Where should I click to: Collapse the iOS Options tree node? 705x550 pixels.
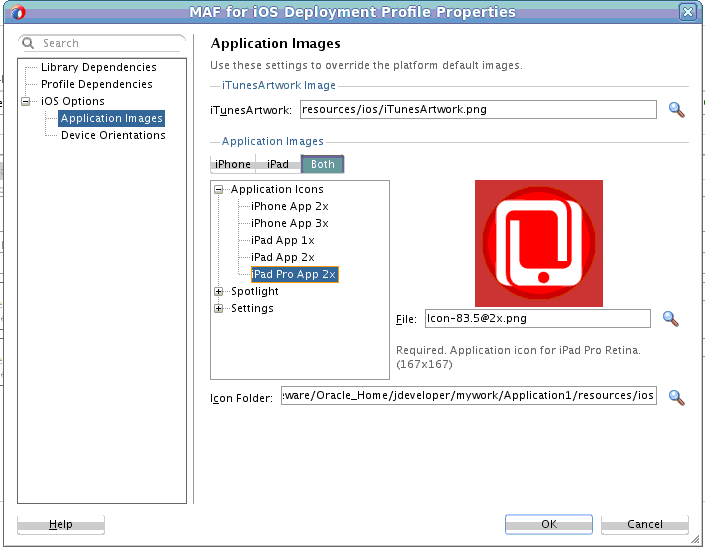click(26, 101)
